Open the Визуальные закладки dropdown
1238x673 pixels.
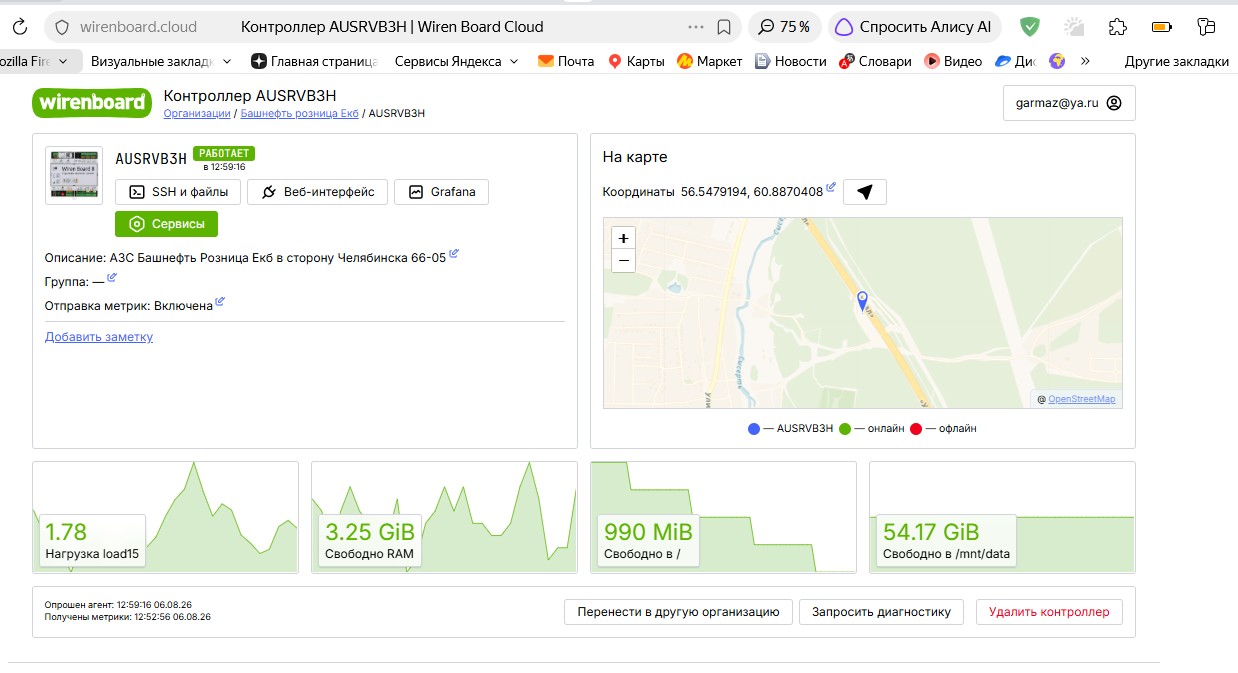[161, 61]
